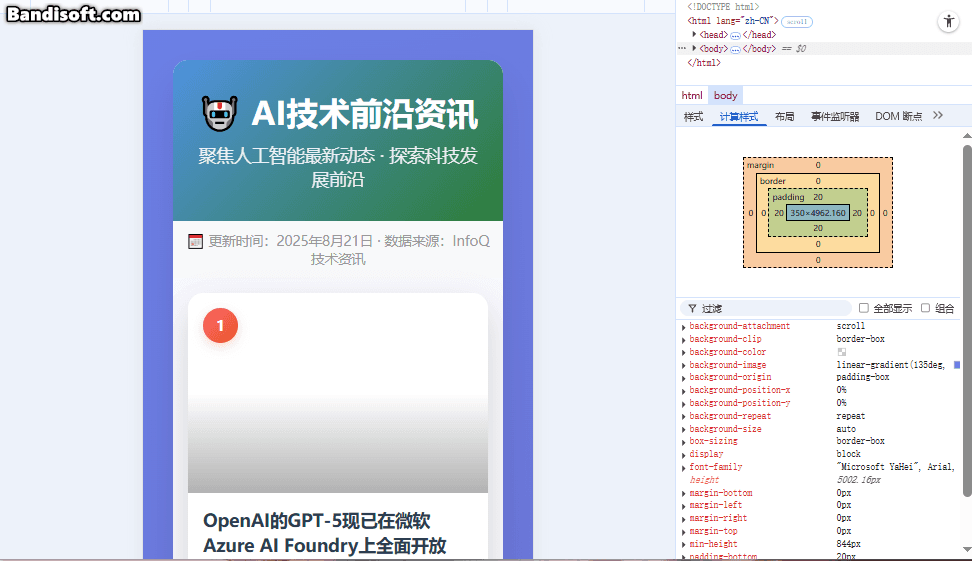Click the content size 350×4962.160 in box model
This screenshot has height=561, width=972.
tap(818, 213)
